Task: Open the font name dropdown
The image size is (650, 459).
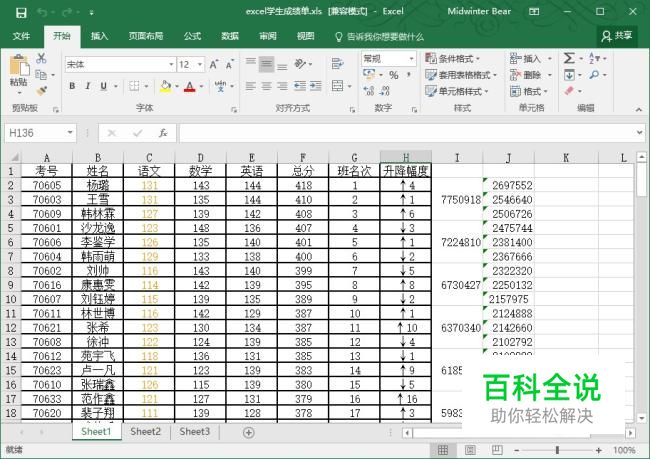Action: [171, 65]
